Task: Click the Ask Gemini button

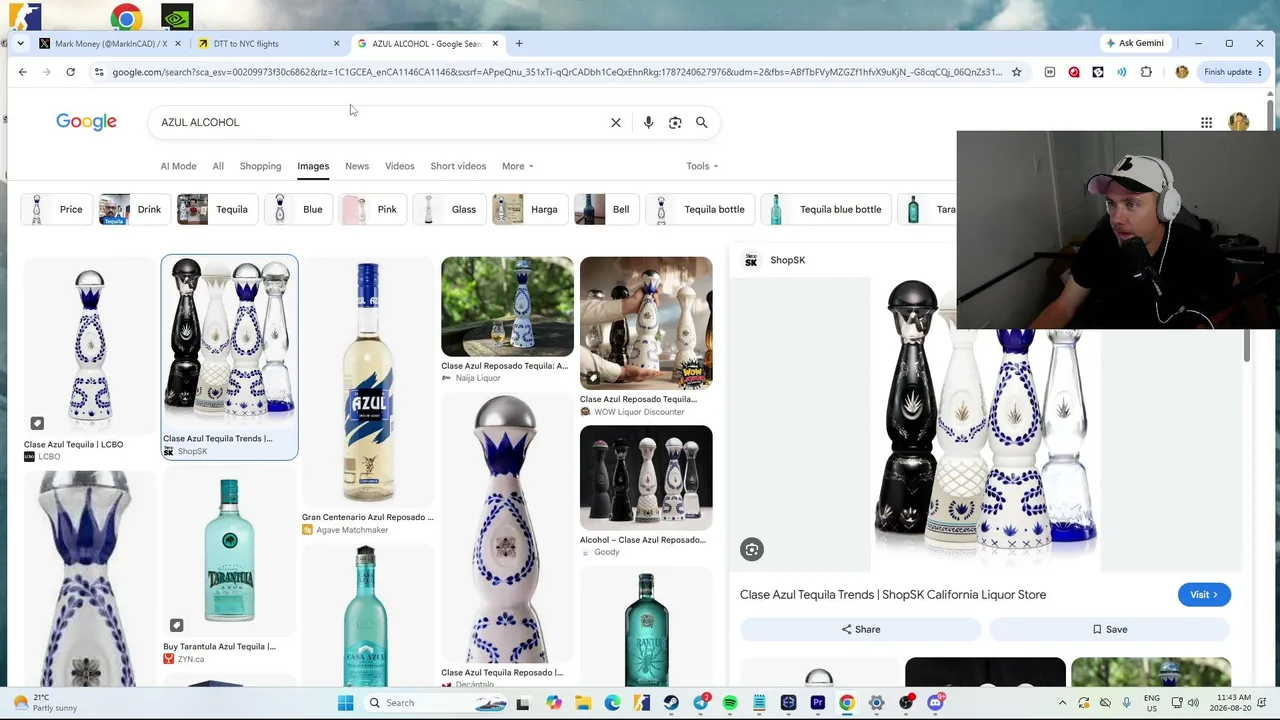Action: pyautogui.click(x=1134, y=43)
